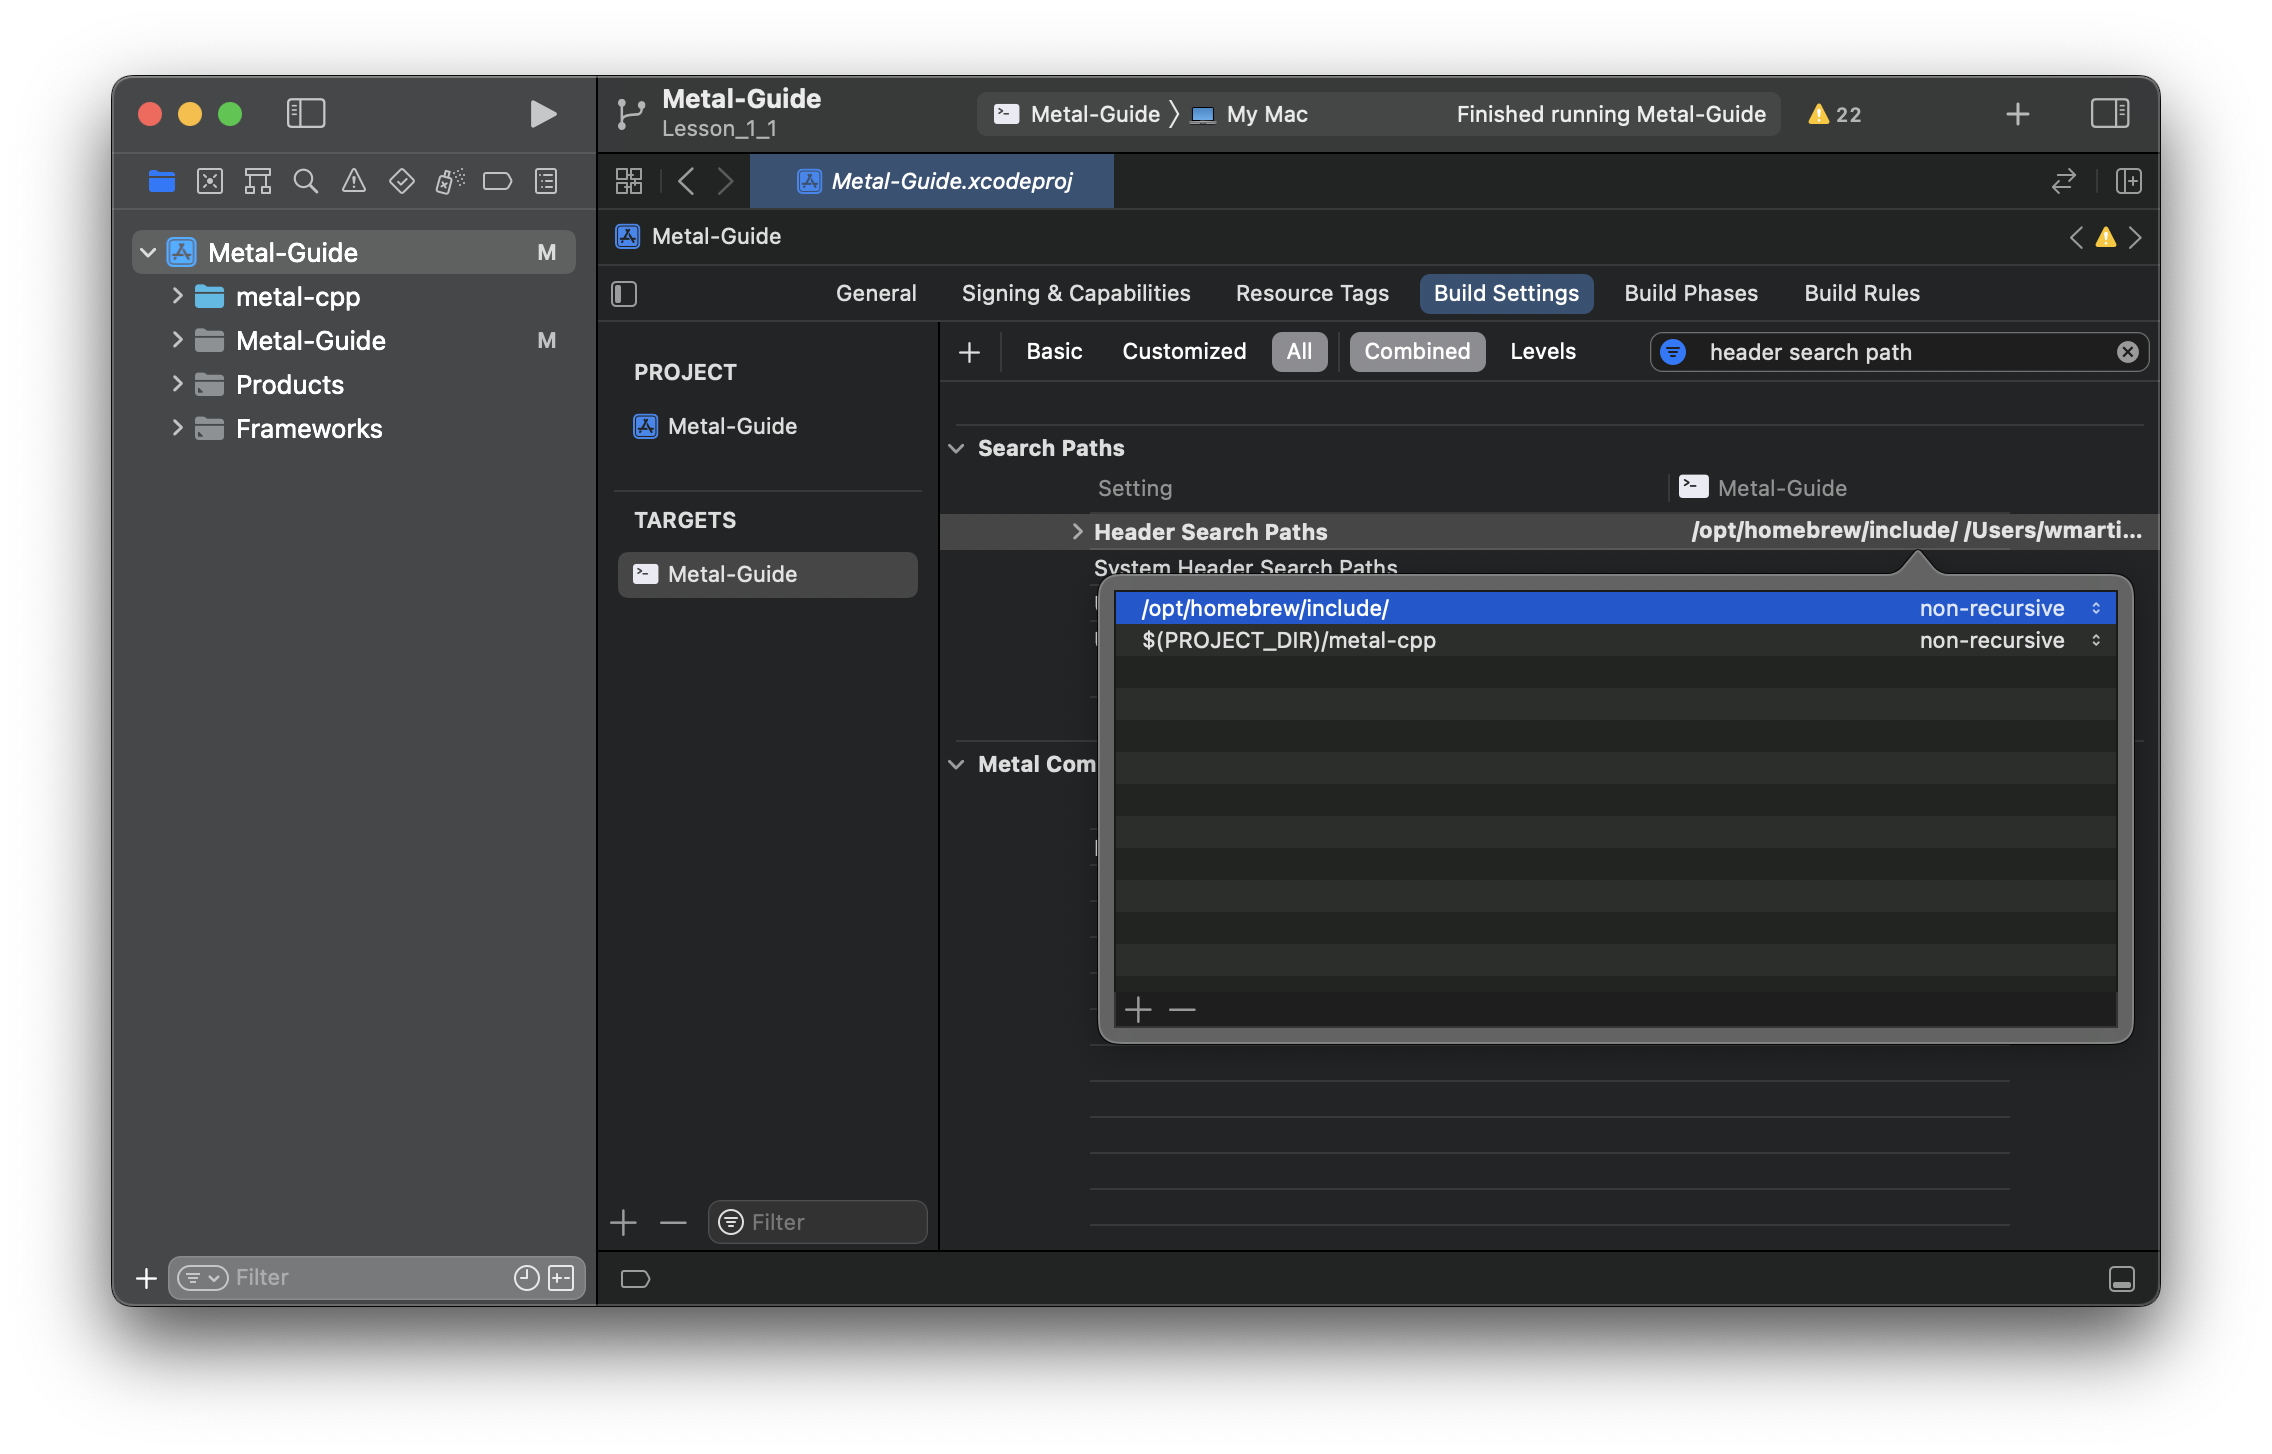Screen dimensions: 2272x1454
Task: Show Levels view of settings
Action: pos(1542,352)
